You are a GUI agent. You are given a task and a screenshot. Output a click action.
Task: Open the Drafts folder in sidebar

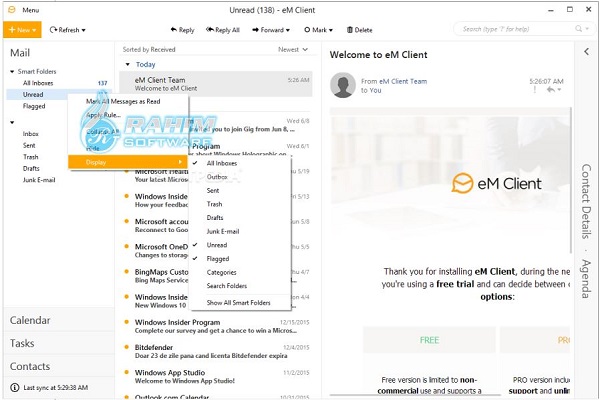click(x=31, y=168)
